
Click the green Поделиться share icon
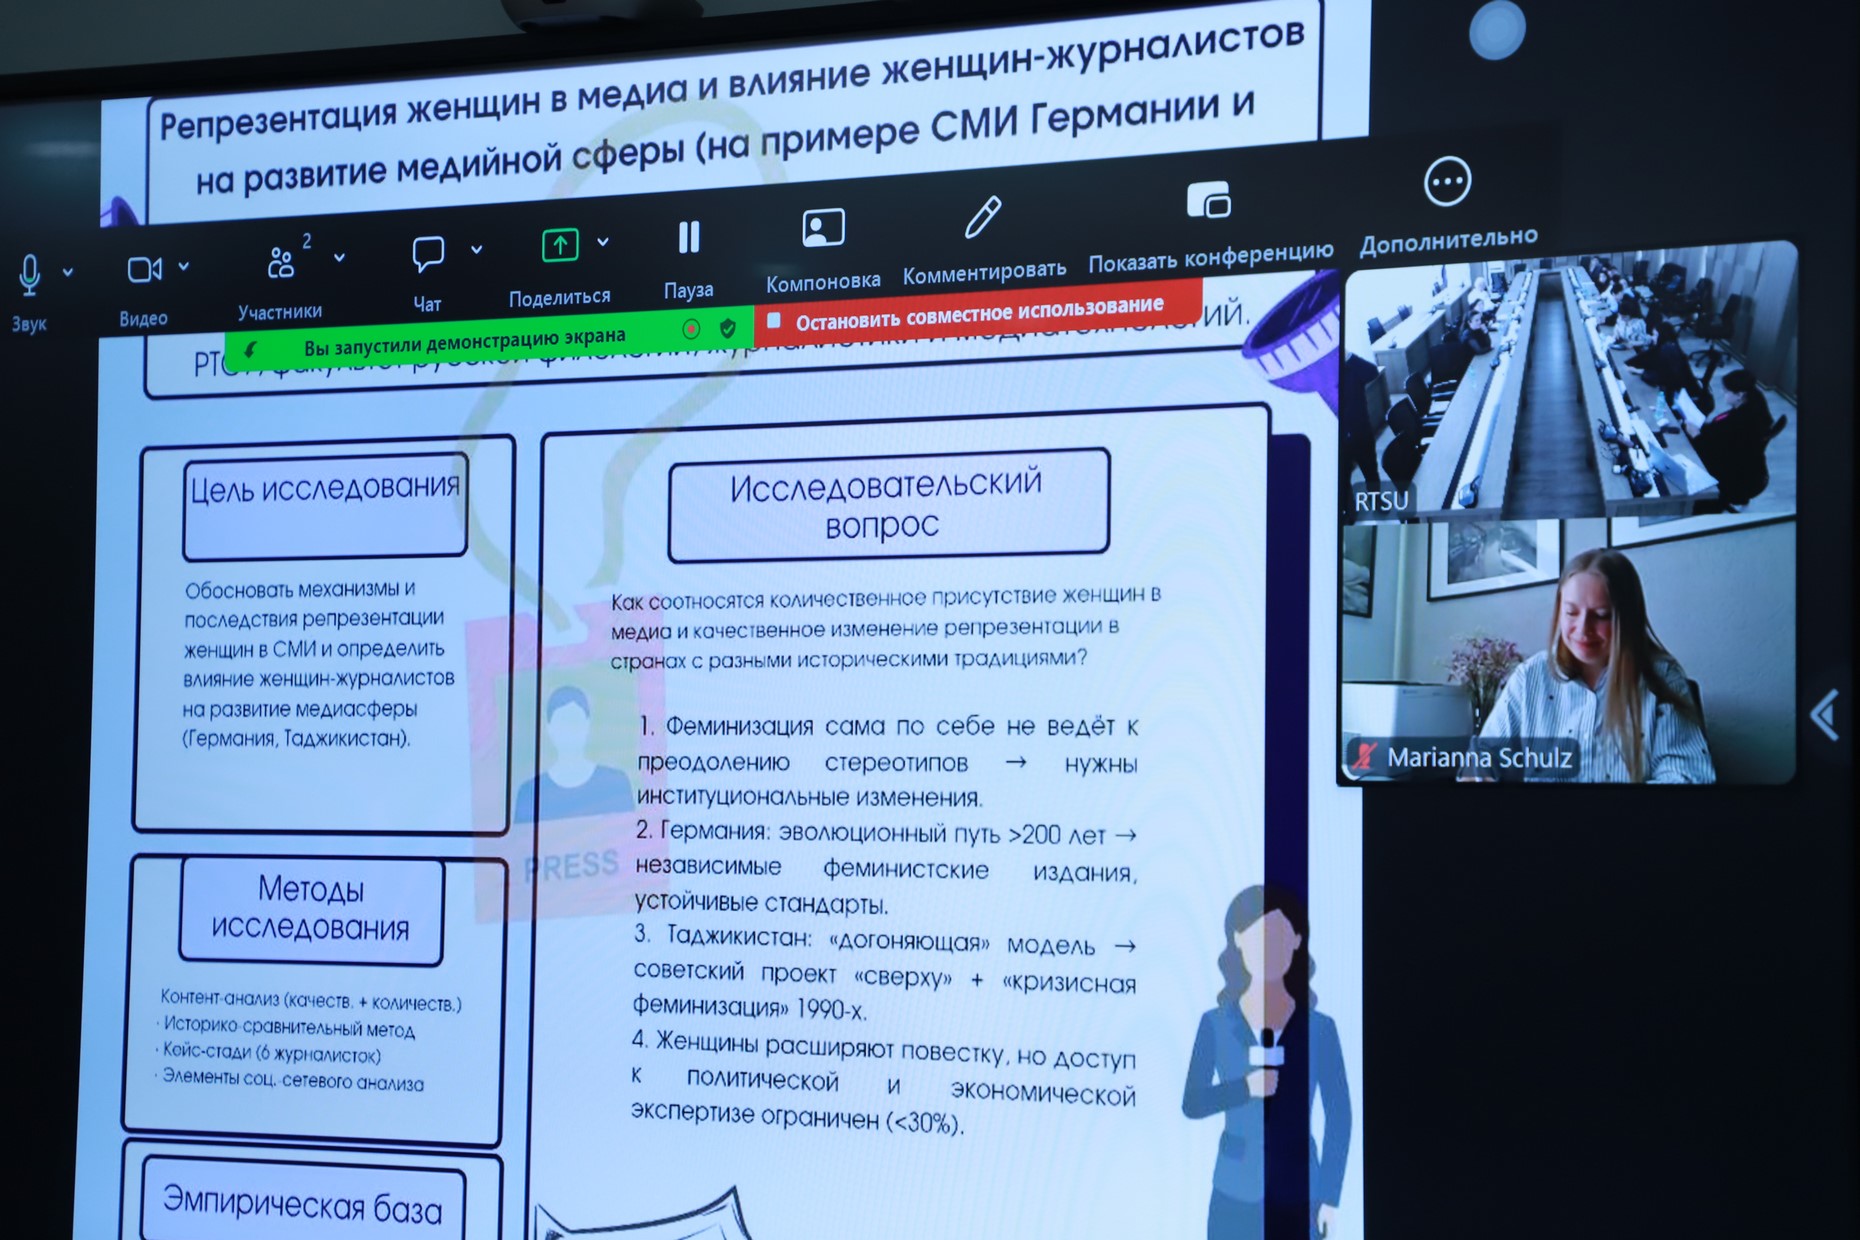point(560,245)
